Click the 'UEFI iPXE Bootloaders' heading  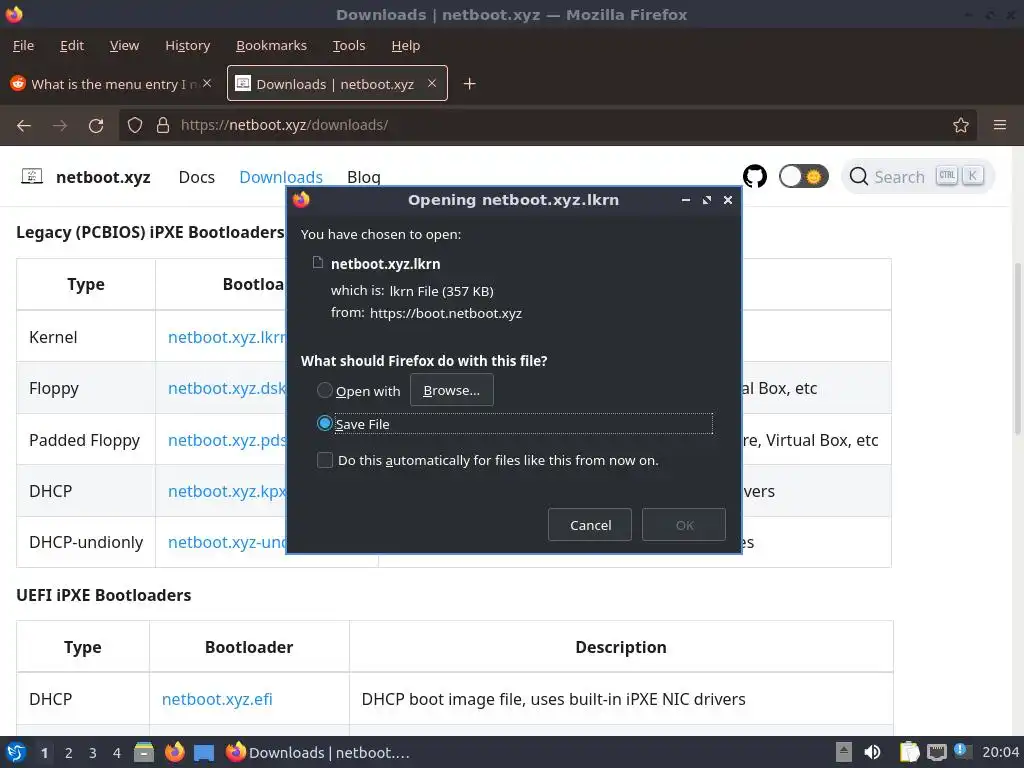click(104, 595)
